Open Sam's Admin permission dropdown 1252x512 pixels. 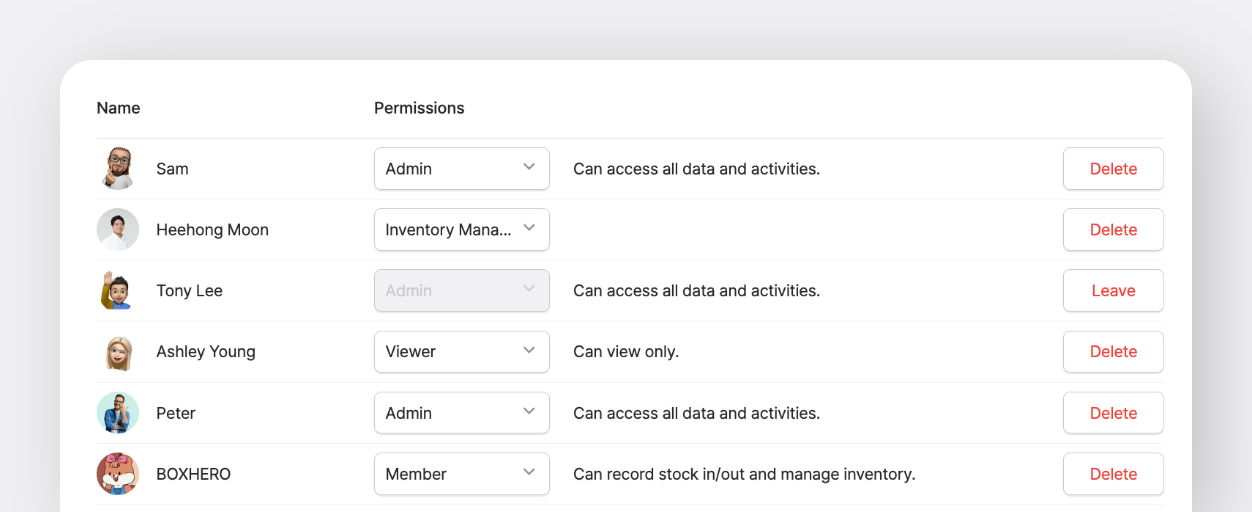(461, 168)
